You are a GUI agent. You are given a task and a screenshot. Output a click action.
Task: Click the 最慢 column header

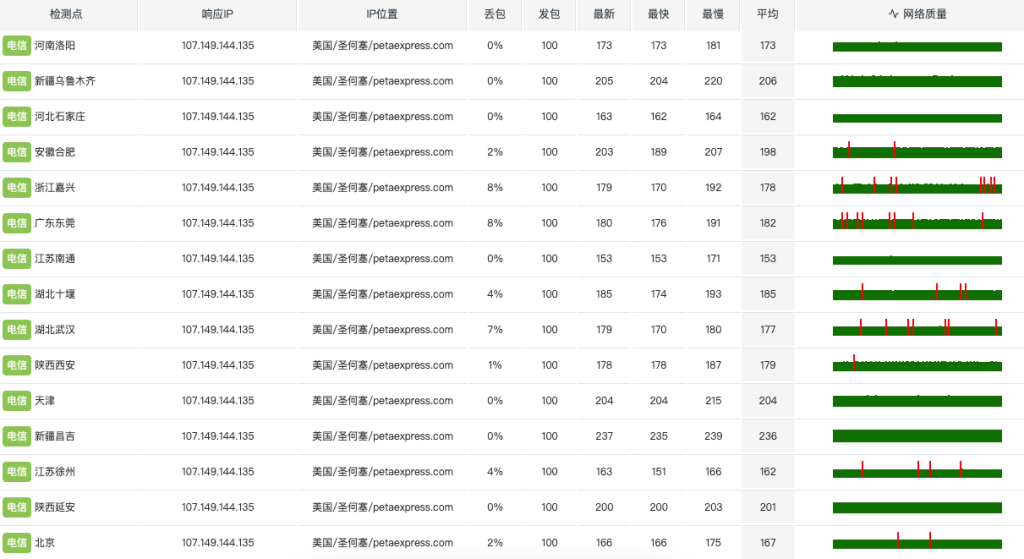coord(712,14)
